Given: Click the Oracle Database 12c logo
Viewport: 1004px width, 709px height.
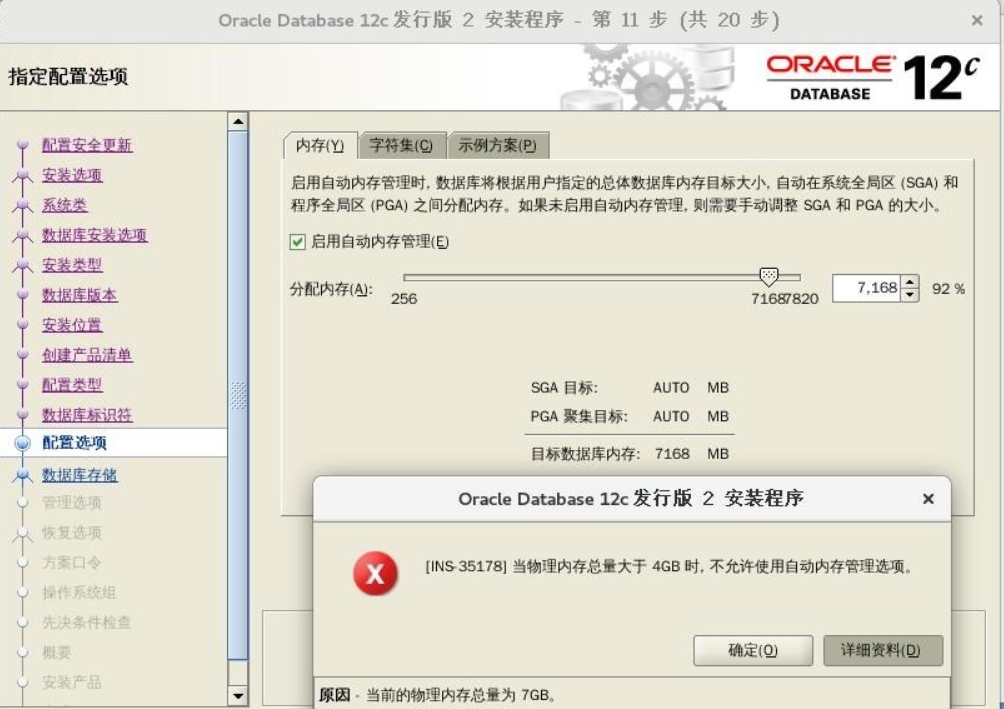Looking at the screenshot, I should (x=873, y=77).
